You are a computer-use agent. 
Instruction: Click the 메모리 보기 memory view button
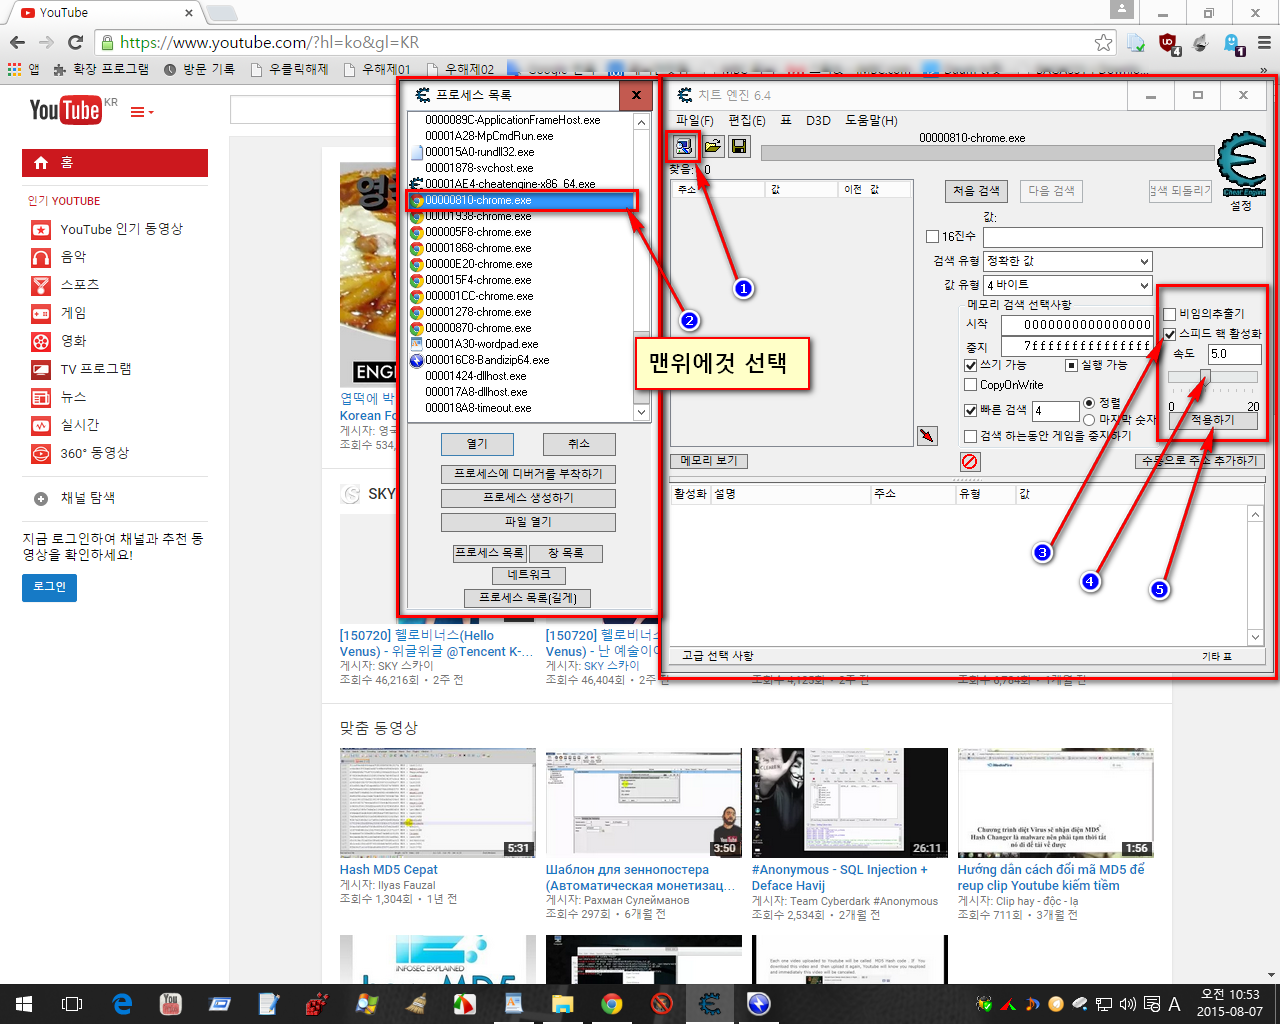point(709,461)
